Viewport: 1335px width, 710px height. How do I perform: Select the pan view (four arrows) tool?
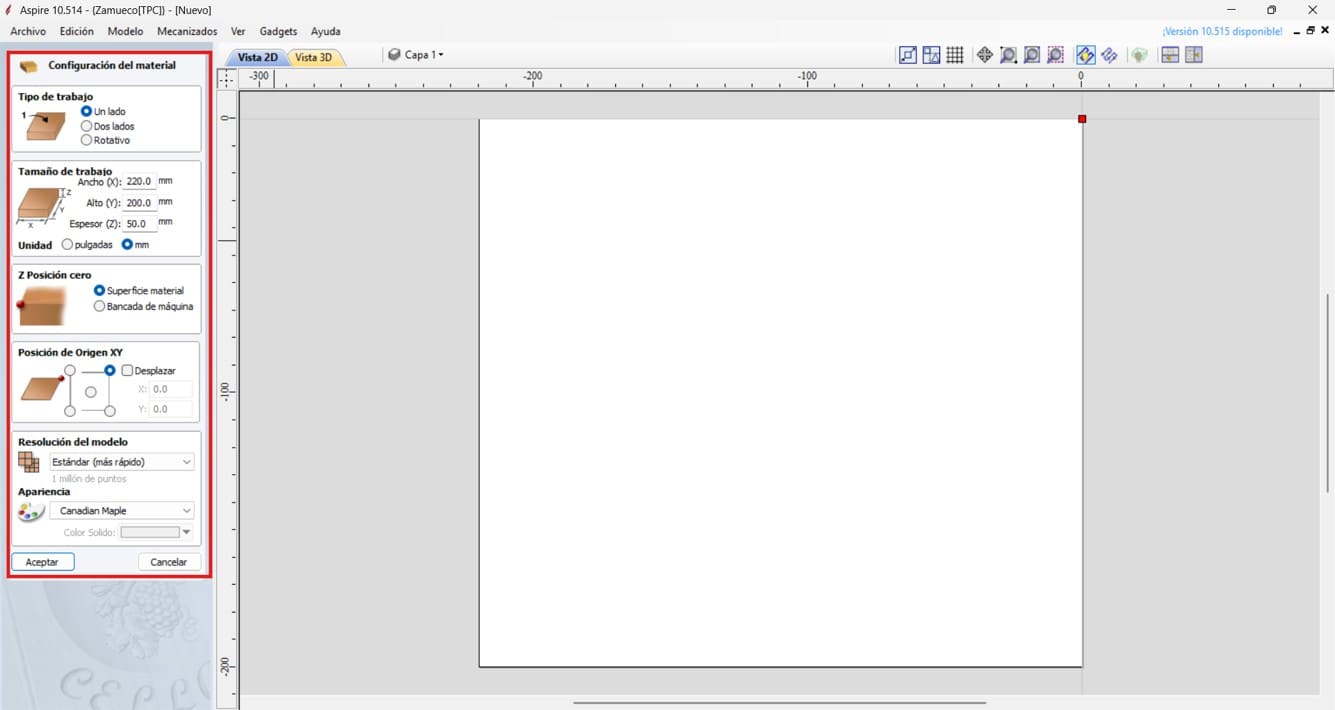coord(985,55)
